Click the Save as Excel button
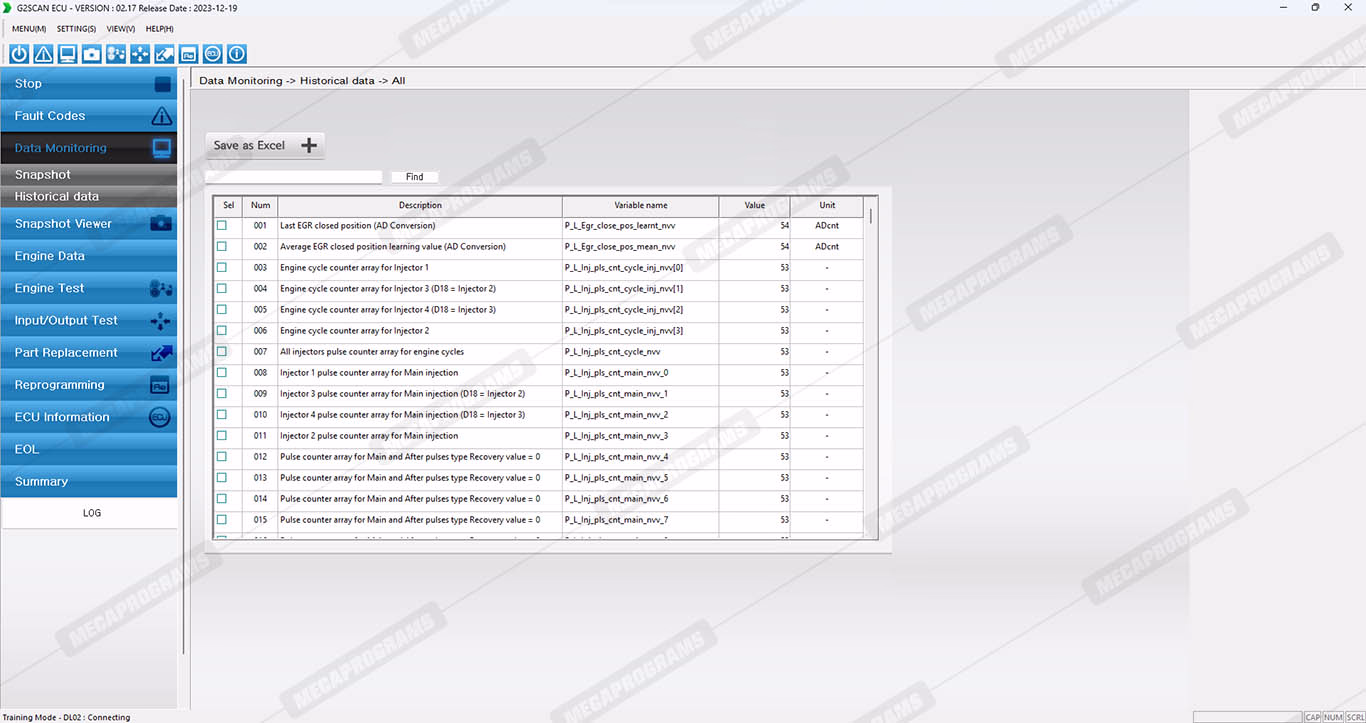1366x723 pixels. [x=265, y=145]
